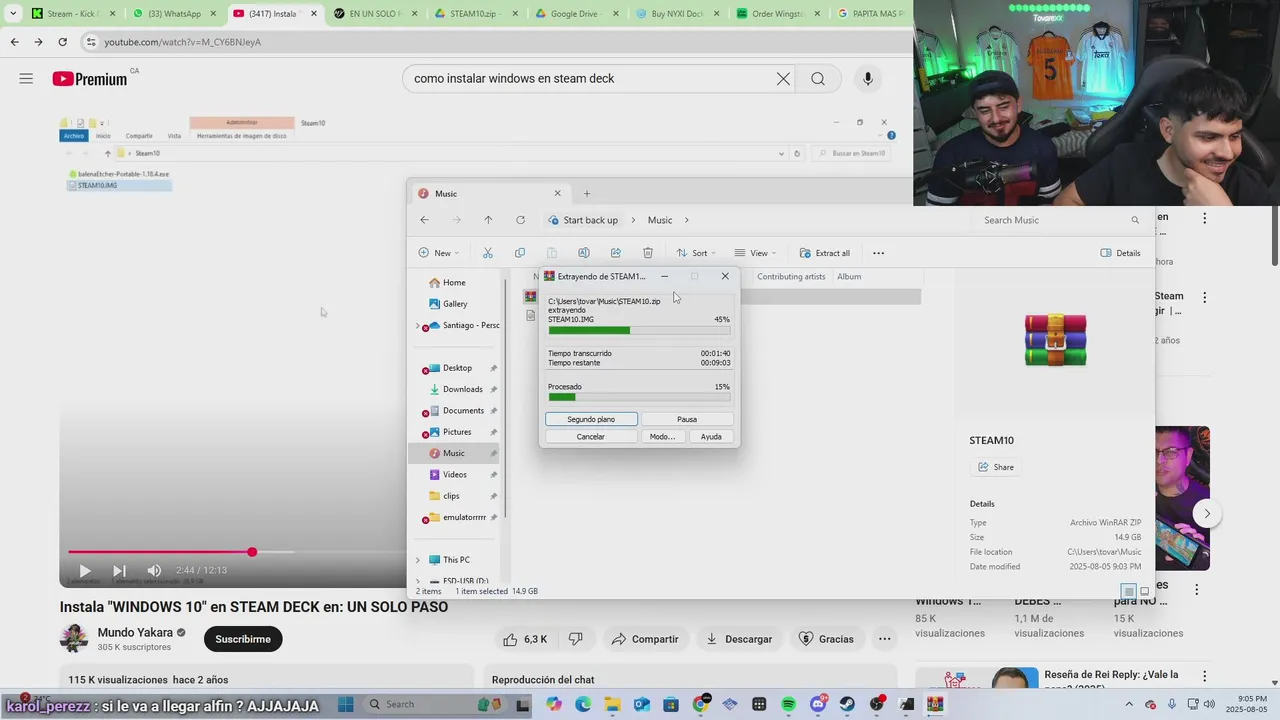
Task: Rename the selected file in Explorer toolbar
Action: click(x=584, y=253)
